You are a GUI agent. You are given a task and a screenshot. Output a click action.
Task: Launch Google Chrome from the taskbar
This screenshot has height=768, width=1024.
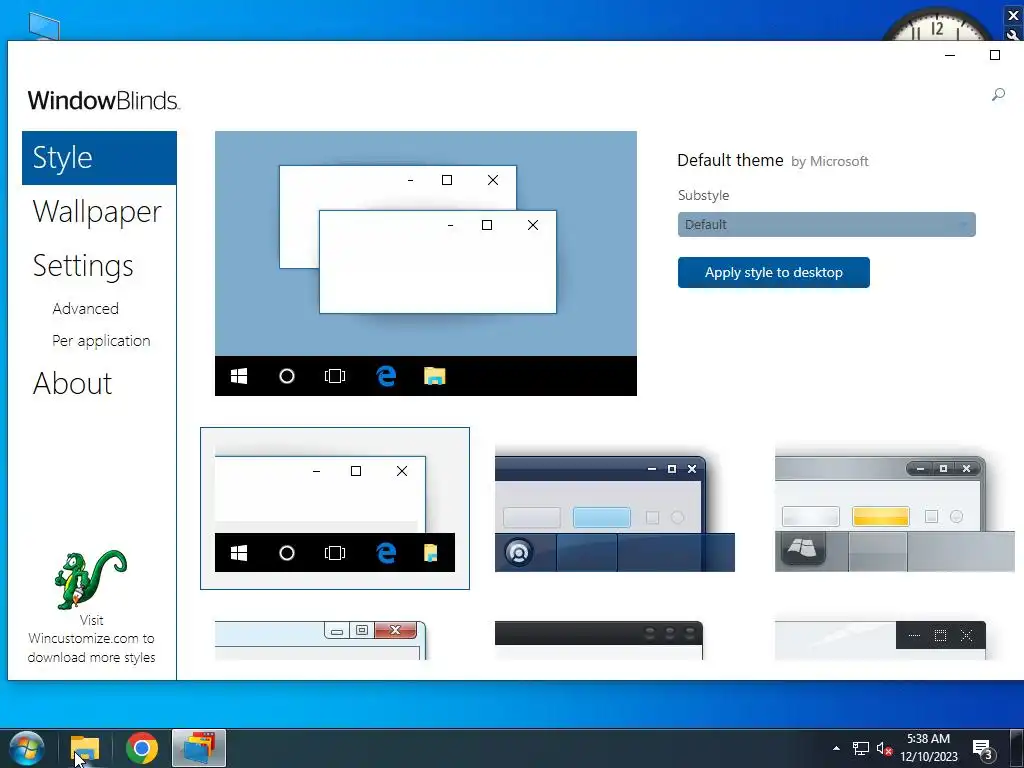(142, 748)
